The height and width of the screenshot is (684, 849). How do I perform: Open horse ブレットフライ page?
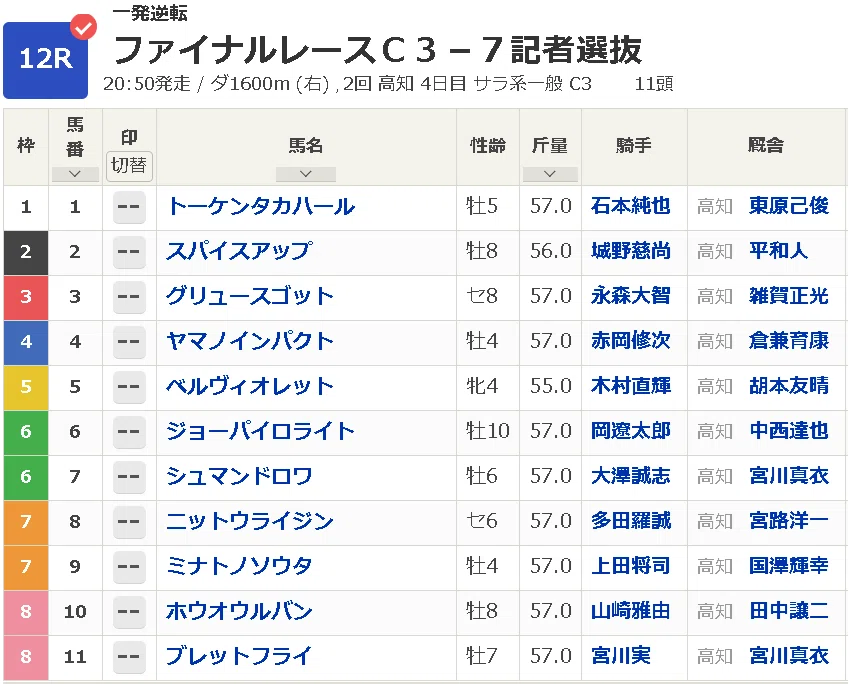coord(239,656)
